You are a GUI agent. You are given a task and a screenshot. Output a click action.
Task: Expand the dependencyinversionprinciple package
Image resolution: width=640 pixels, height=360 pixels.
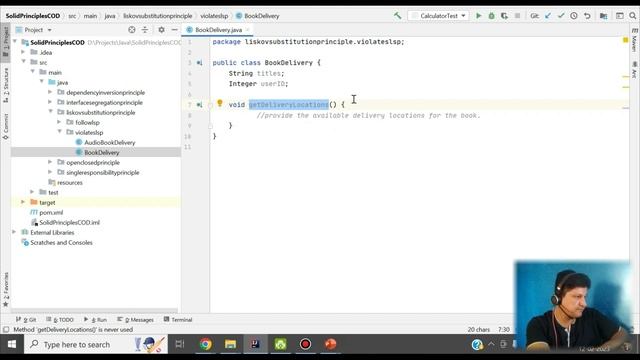tap(50, 92)
